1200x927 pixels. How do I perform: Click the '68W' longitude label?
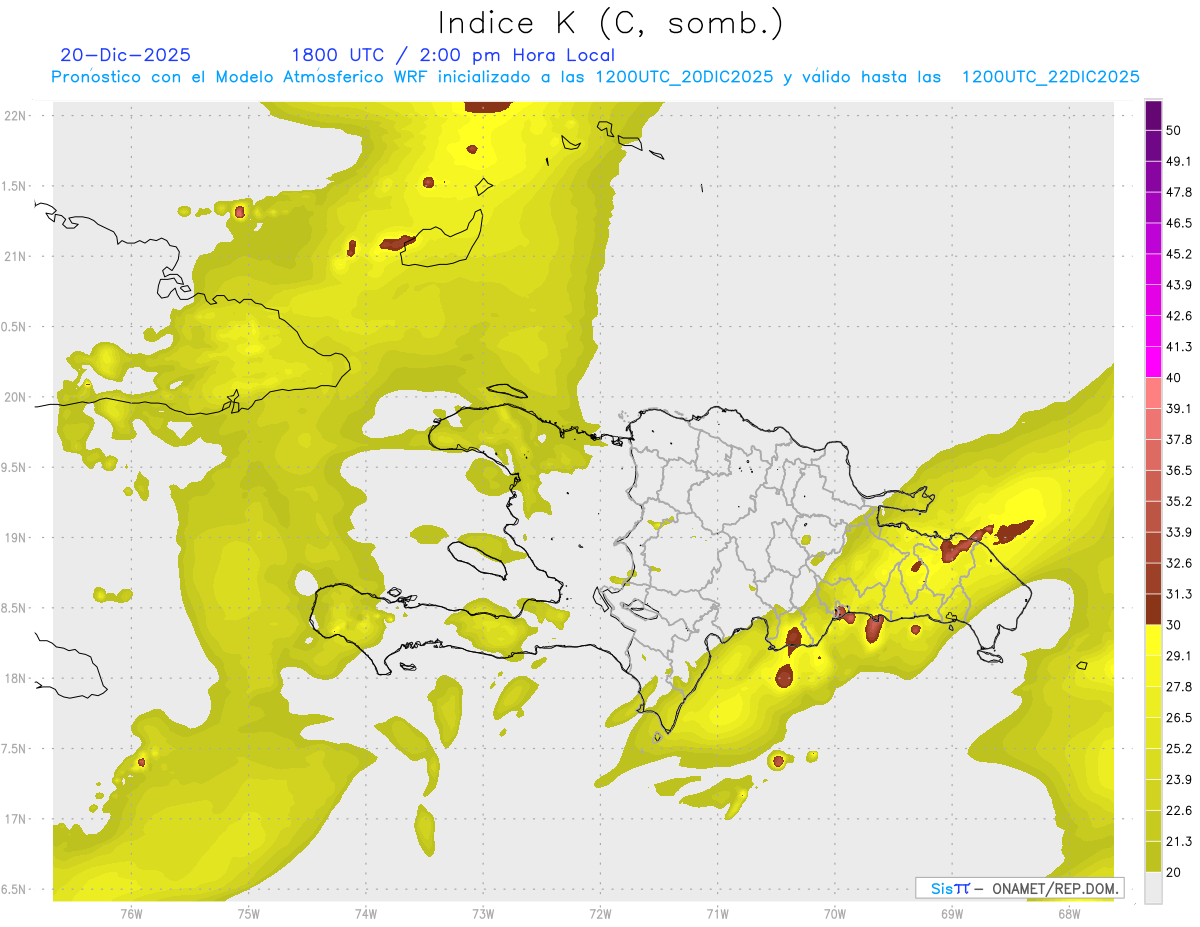click(1069, 914)
